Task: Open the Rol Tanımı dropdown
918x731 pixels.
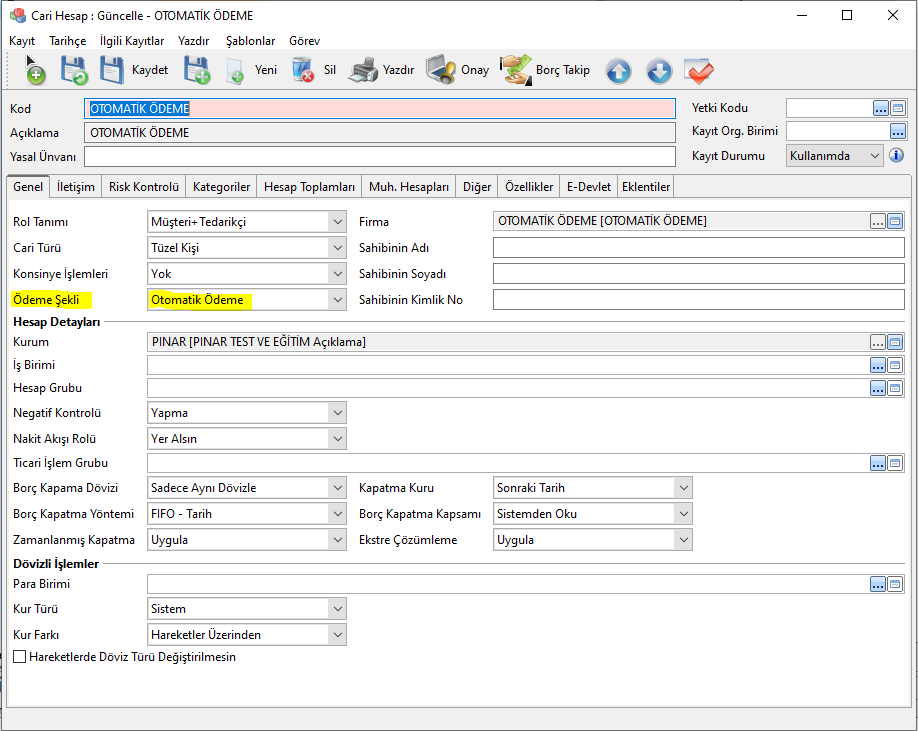Action: (338, 222)
